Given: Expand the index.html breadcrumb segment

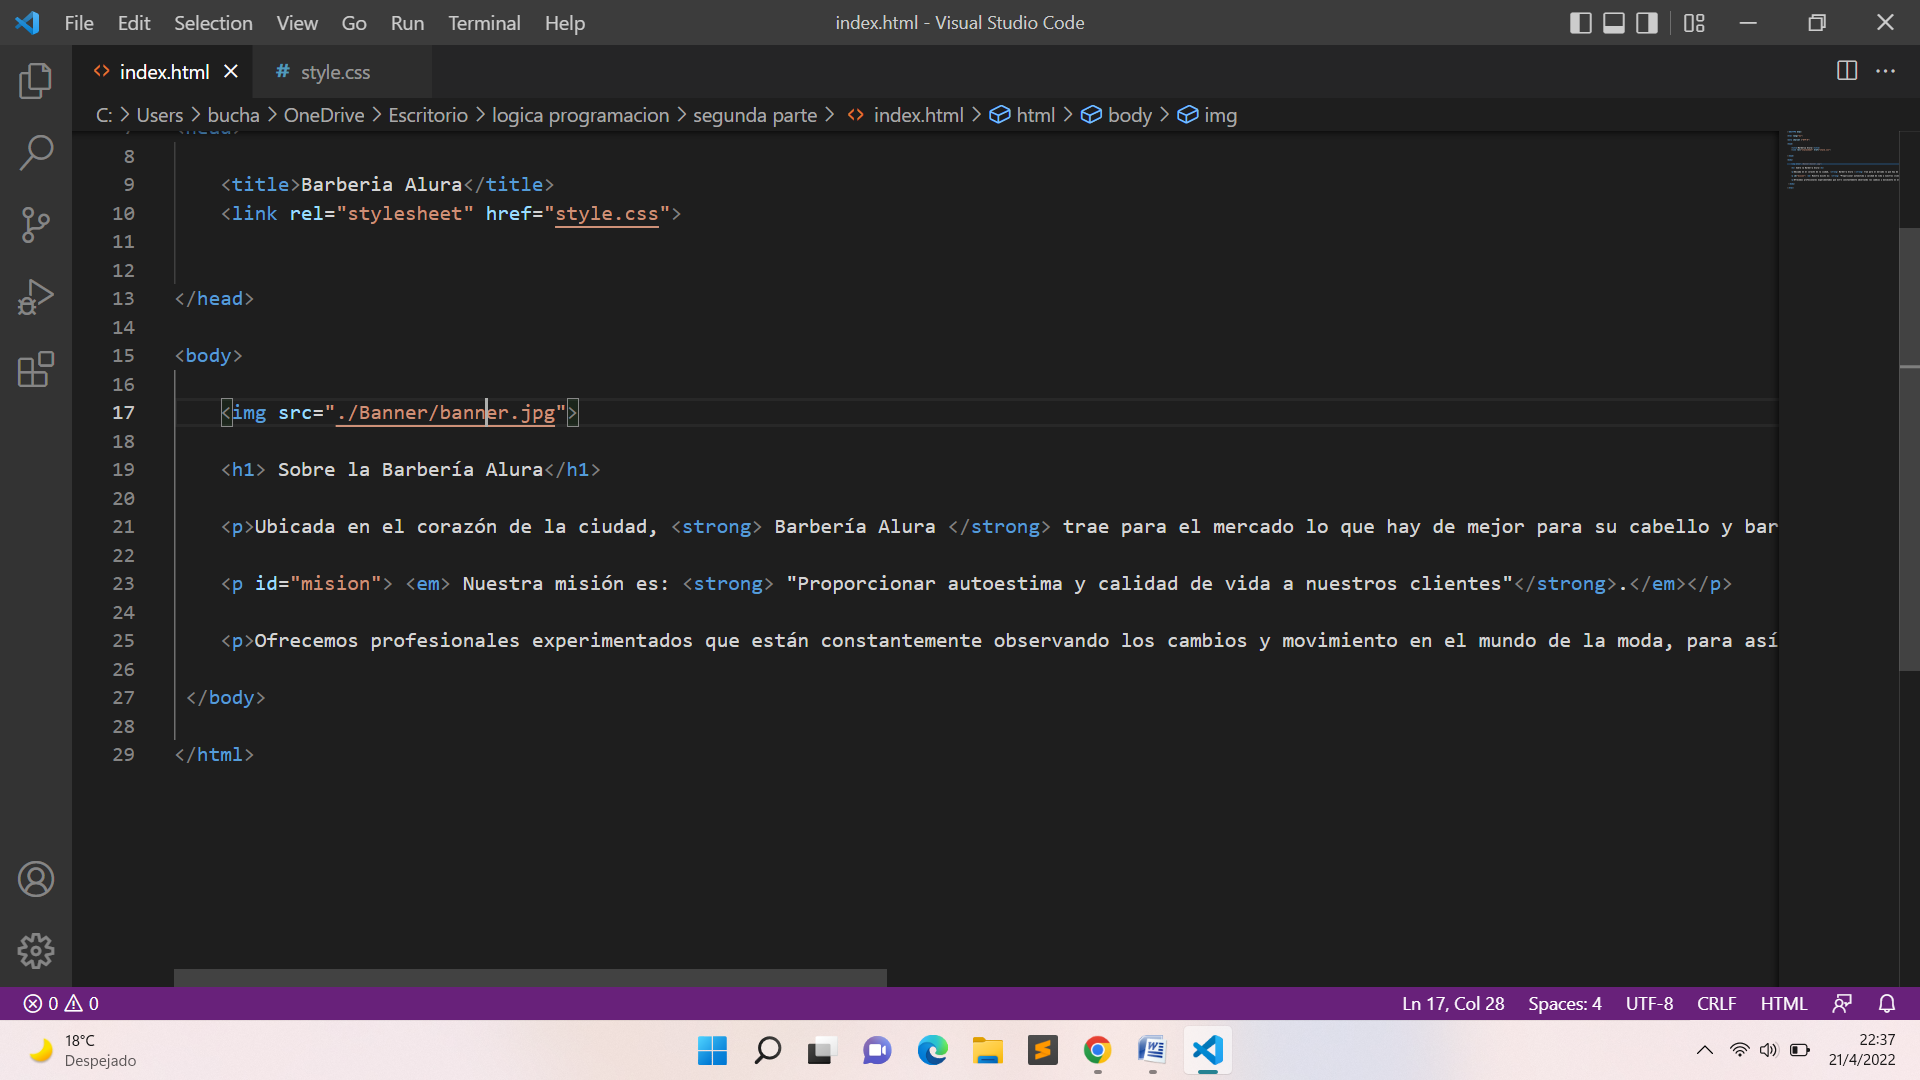Looking at the screenshot, I should (906, 115).
